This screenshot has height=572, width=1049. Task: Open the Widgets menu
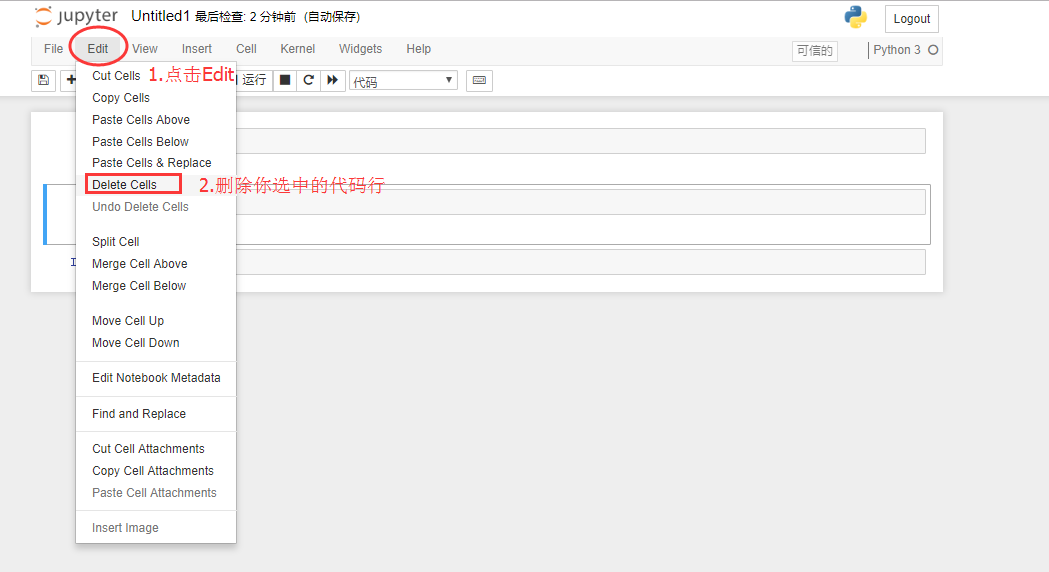(x=360, y=49)
